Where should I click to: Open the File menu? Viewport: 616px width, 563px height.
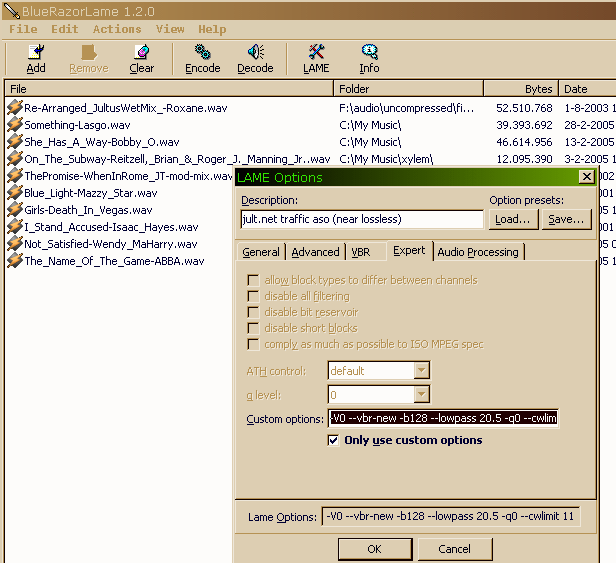[23, 29]
